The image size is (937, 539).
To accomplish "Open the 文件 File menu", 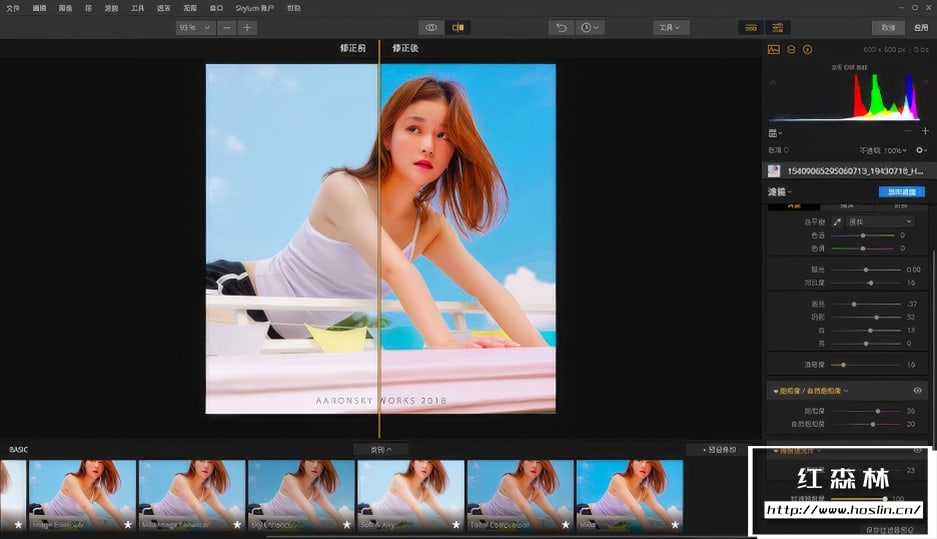I will click(x=13, y=8).
